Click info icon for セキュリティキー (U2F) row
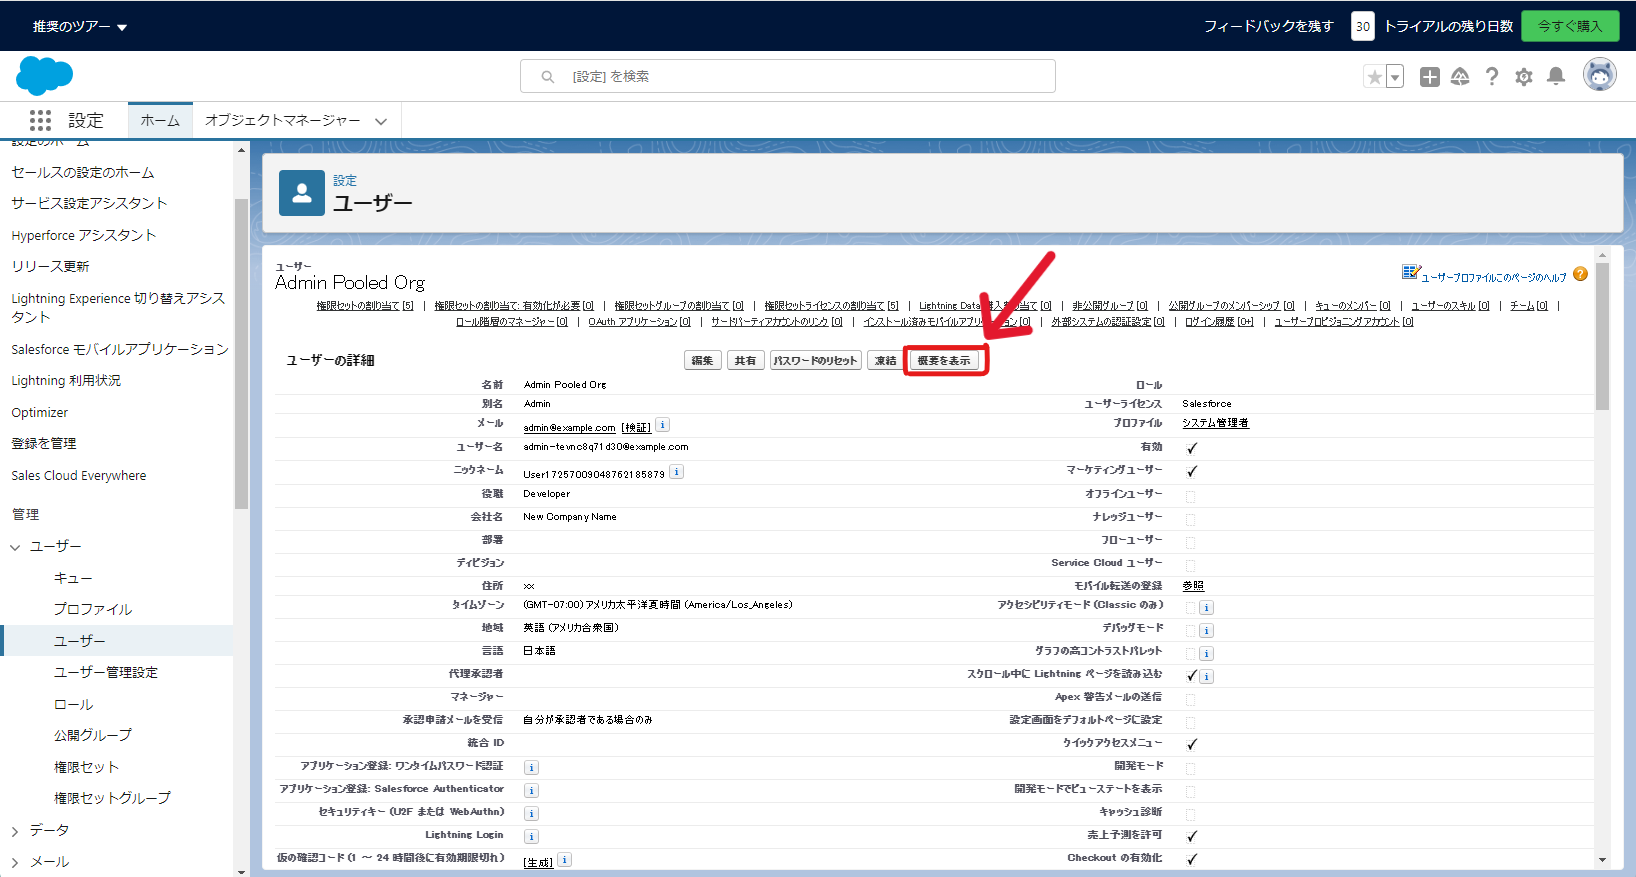Image resolution: width=1636 pixels, height=877 pixels. (532, 814)
